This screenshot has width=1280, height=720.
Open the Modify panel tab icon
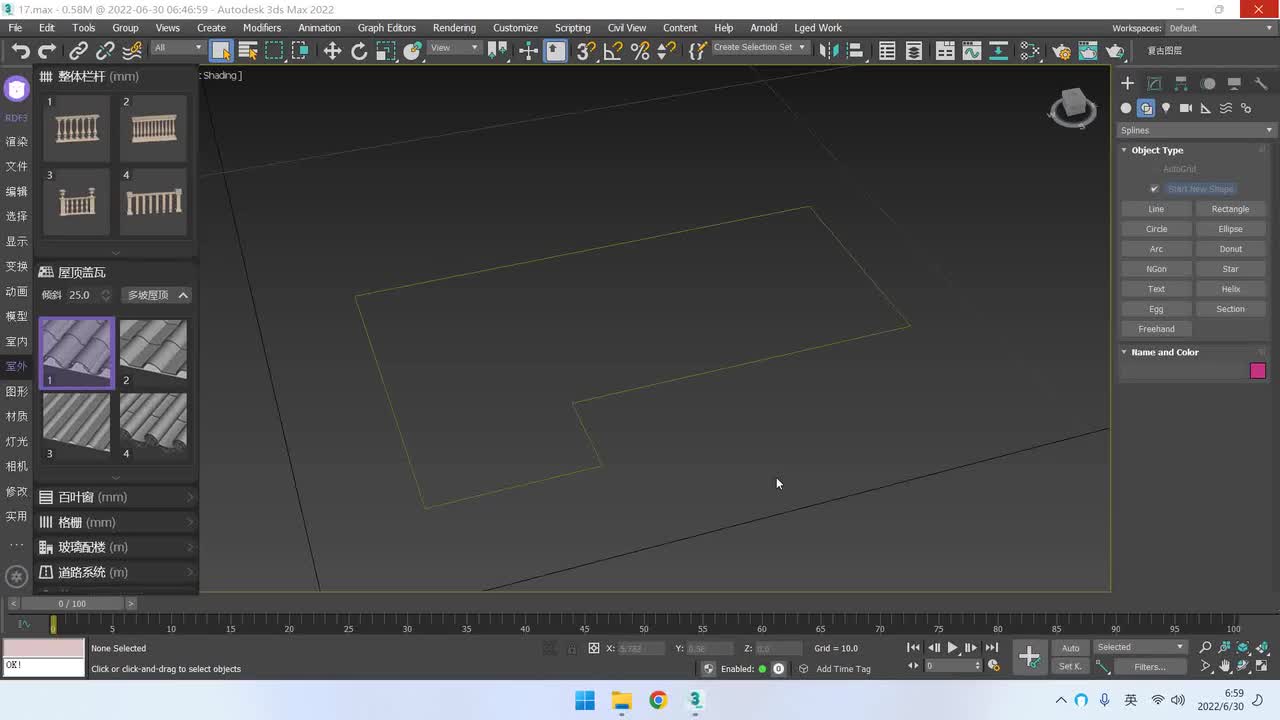(x=1154, y=84)
